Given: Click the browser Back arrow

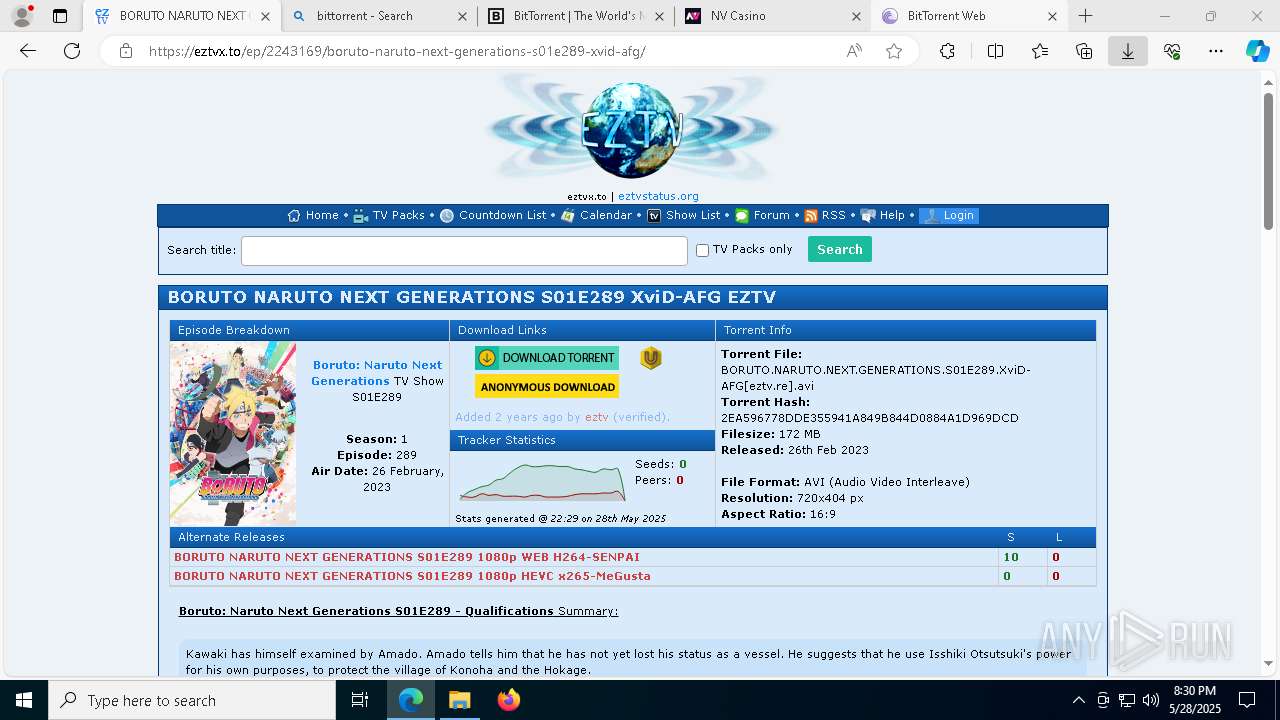Looking at the screenshot, I should (28, 51).
